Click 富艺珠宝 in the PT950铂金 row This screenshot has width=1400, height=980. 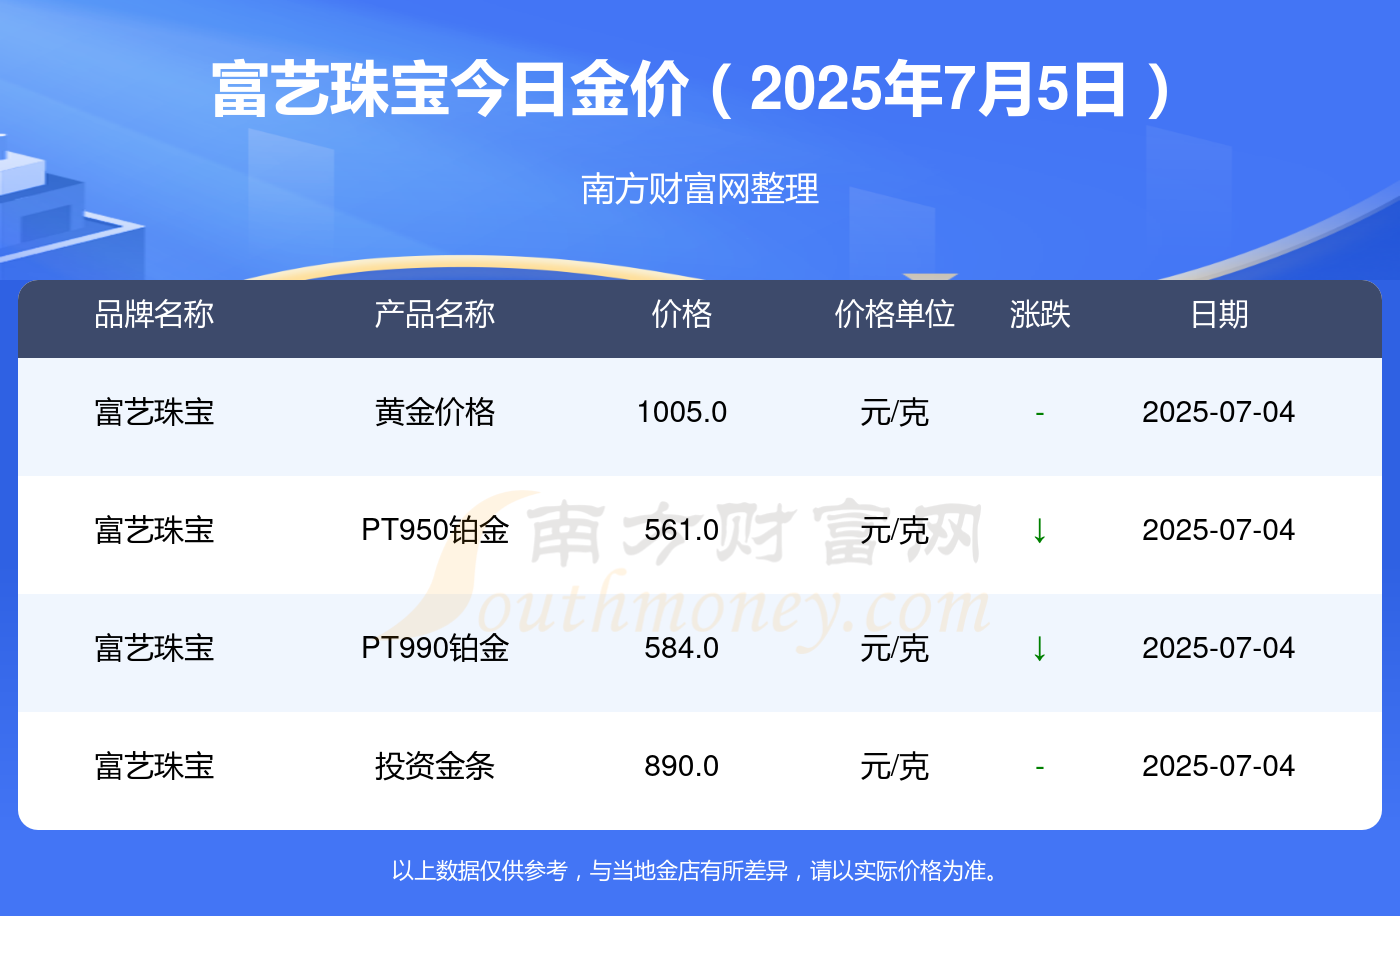pyautogui.click(x=154, y=530)
